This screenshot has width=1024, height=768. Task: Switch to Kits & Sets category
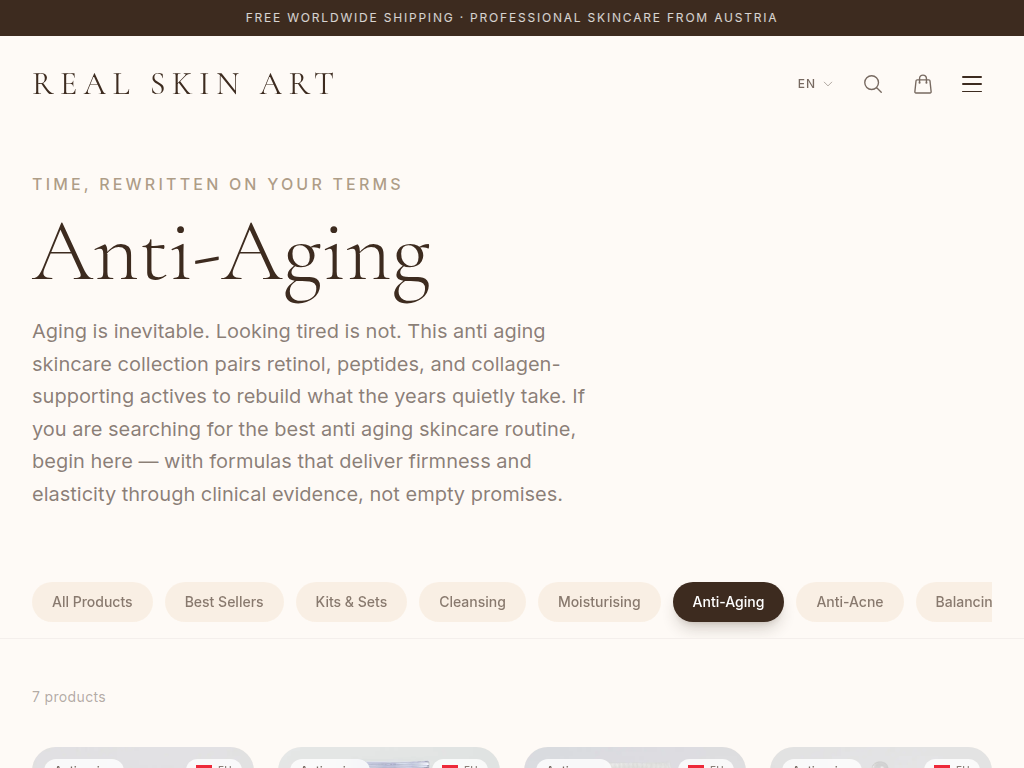pyautogui.click(x=351, y=602)
